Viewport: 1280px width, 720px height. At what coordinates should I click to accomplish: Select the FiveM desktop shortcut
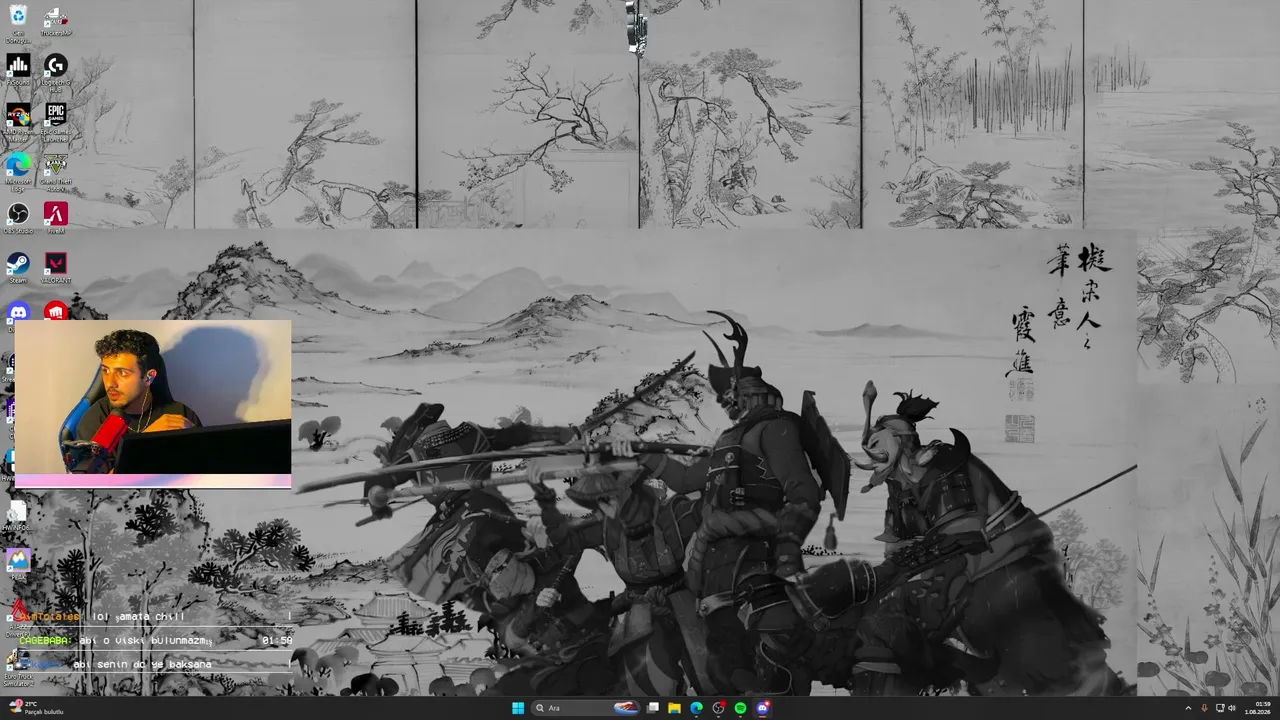56,219
